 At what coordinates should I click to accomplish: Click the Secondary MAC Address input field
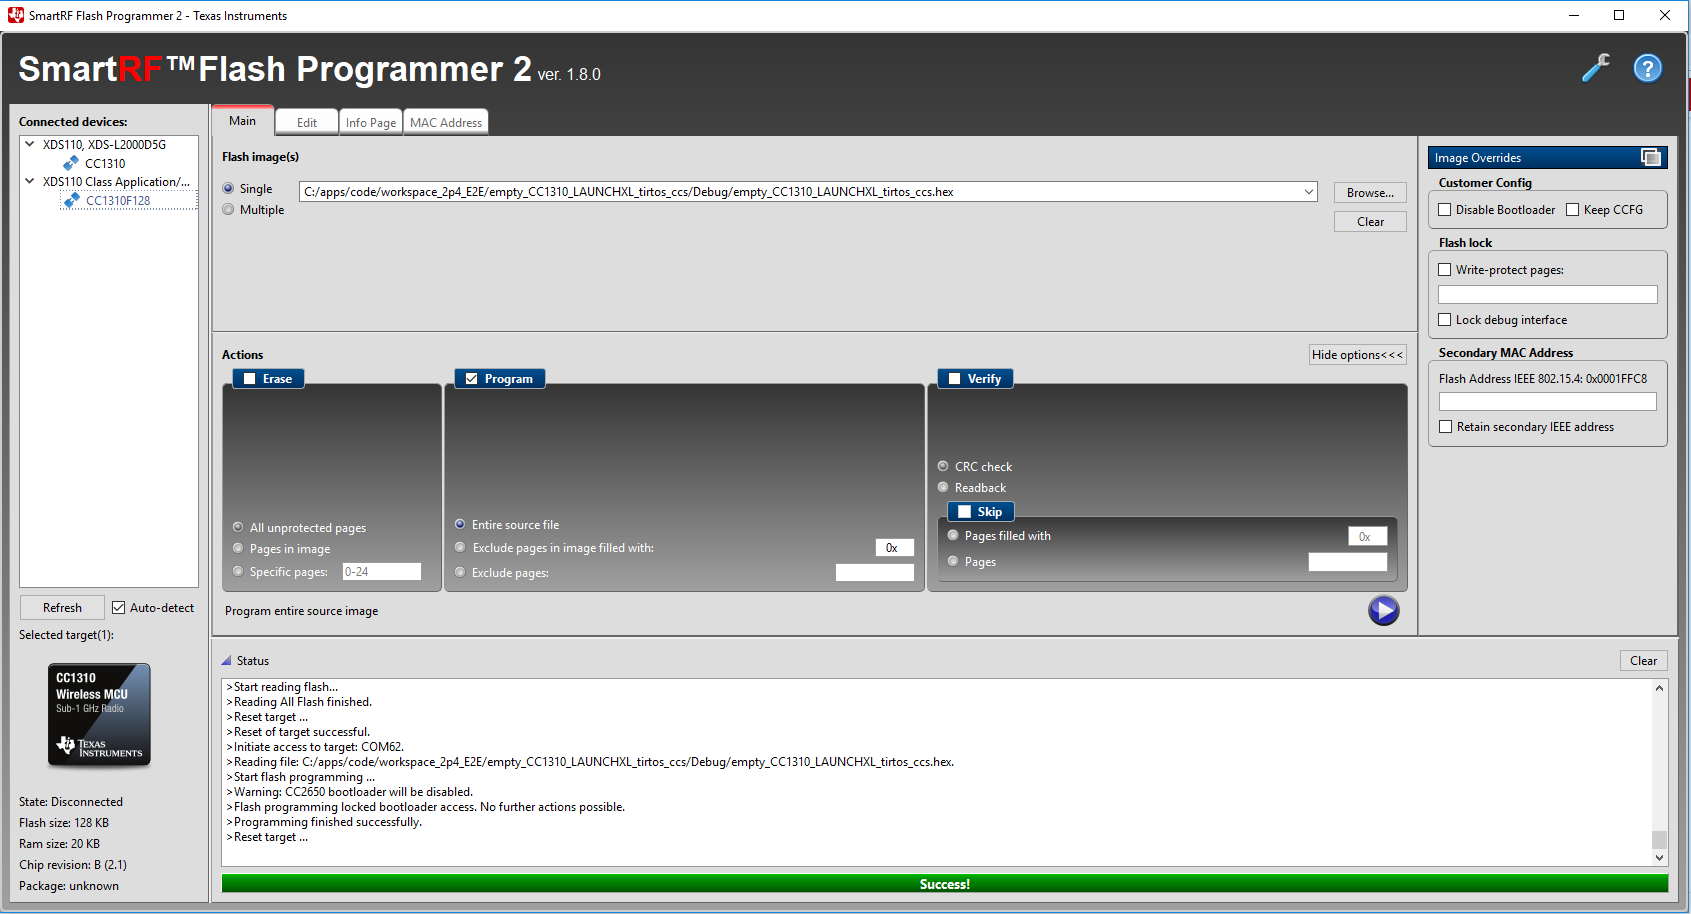(1548, 401)
